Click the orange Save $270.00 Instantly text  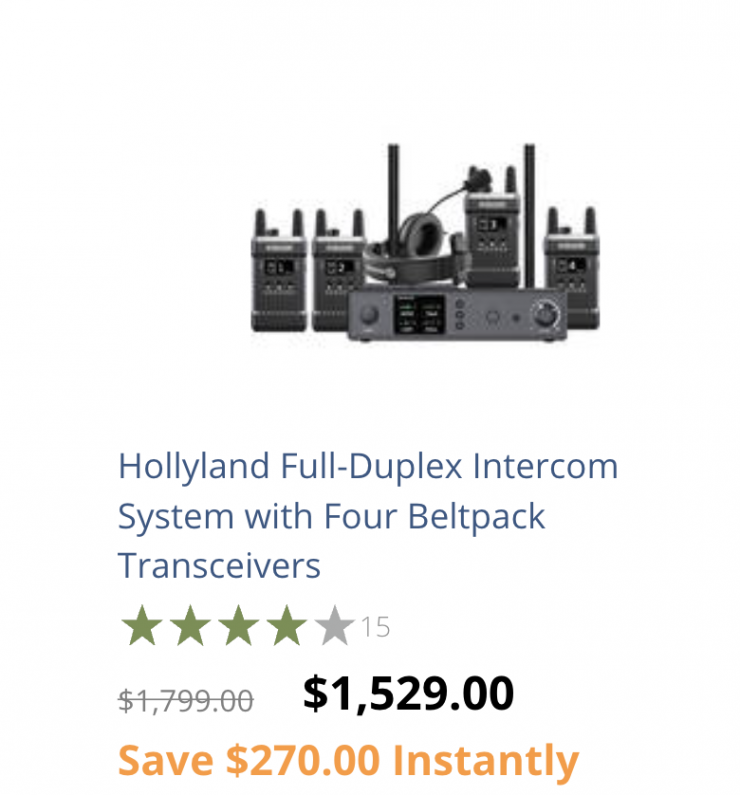click(x=348, y=761)
